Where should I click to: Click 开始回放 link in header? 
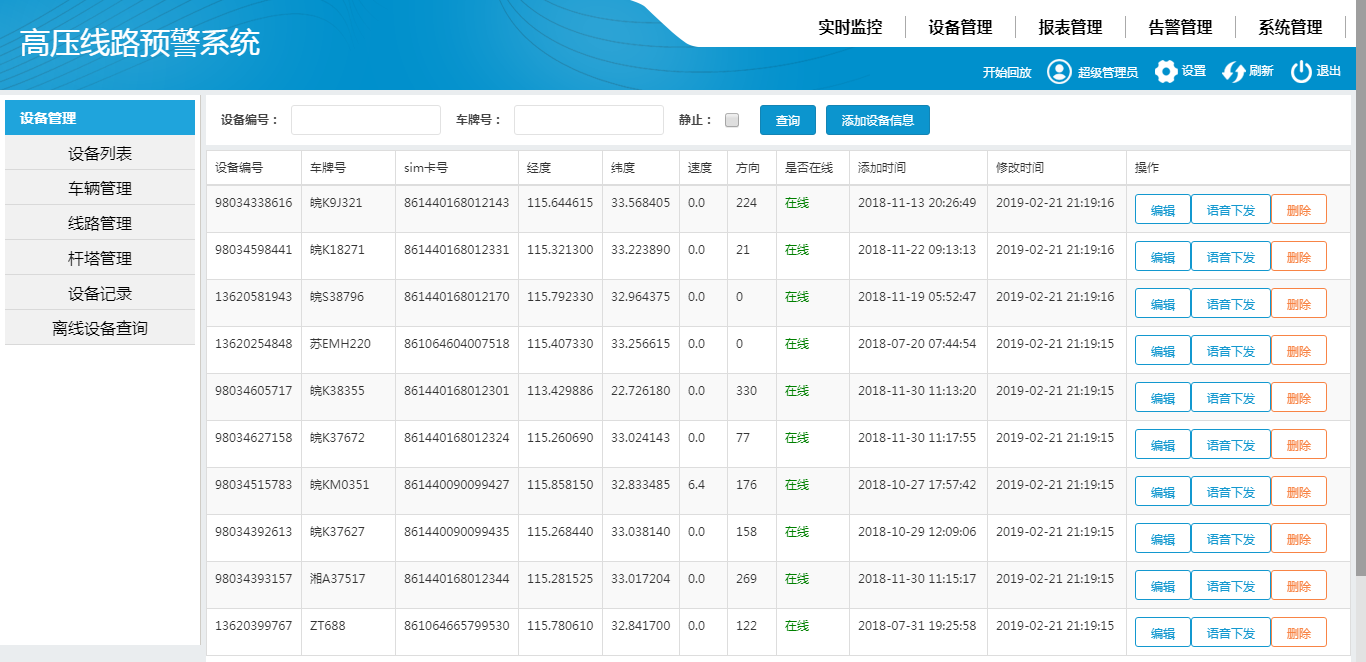(1006, 72)
